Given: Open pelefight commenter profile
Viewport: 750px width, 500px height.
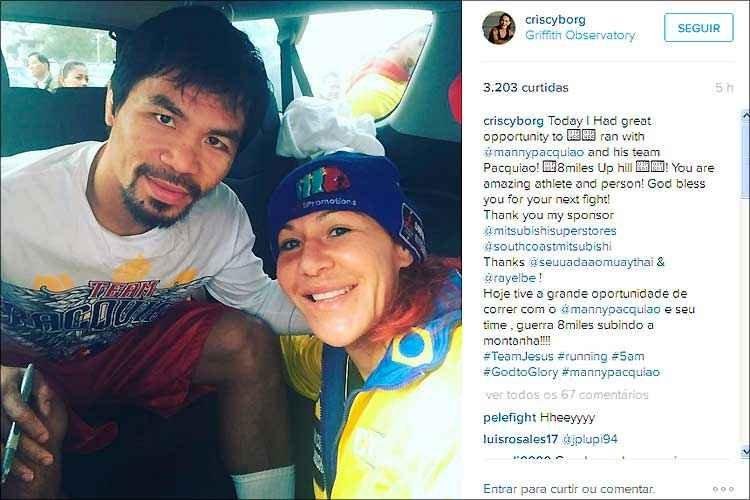Looking at the screenshot, I should pyautogui.click(x=509, y=417).
